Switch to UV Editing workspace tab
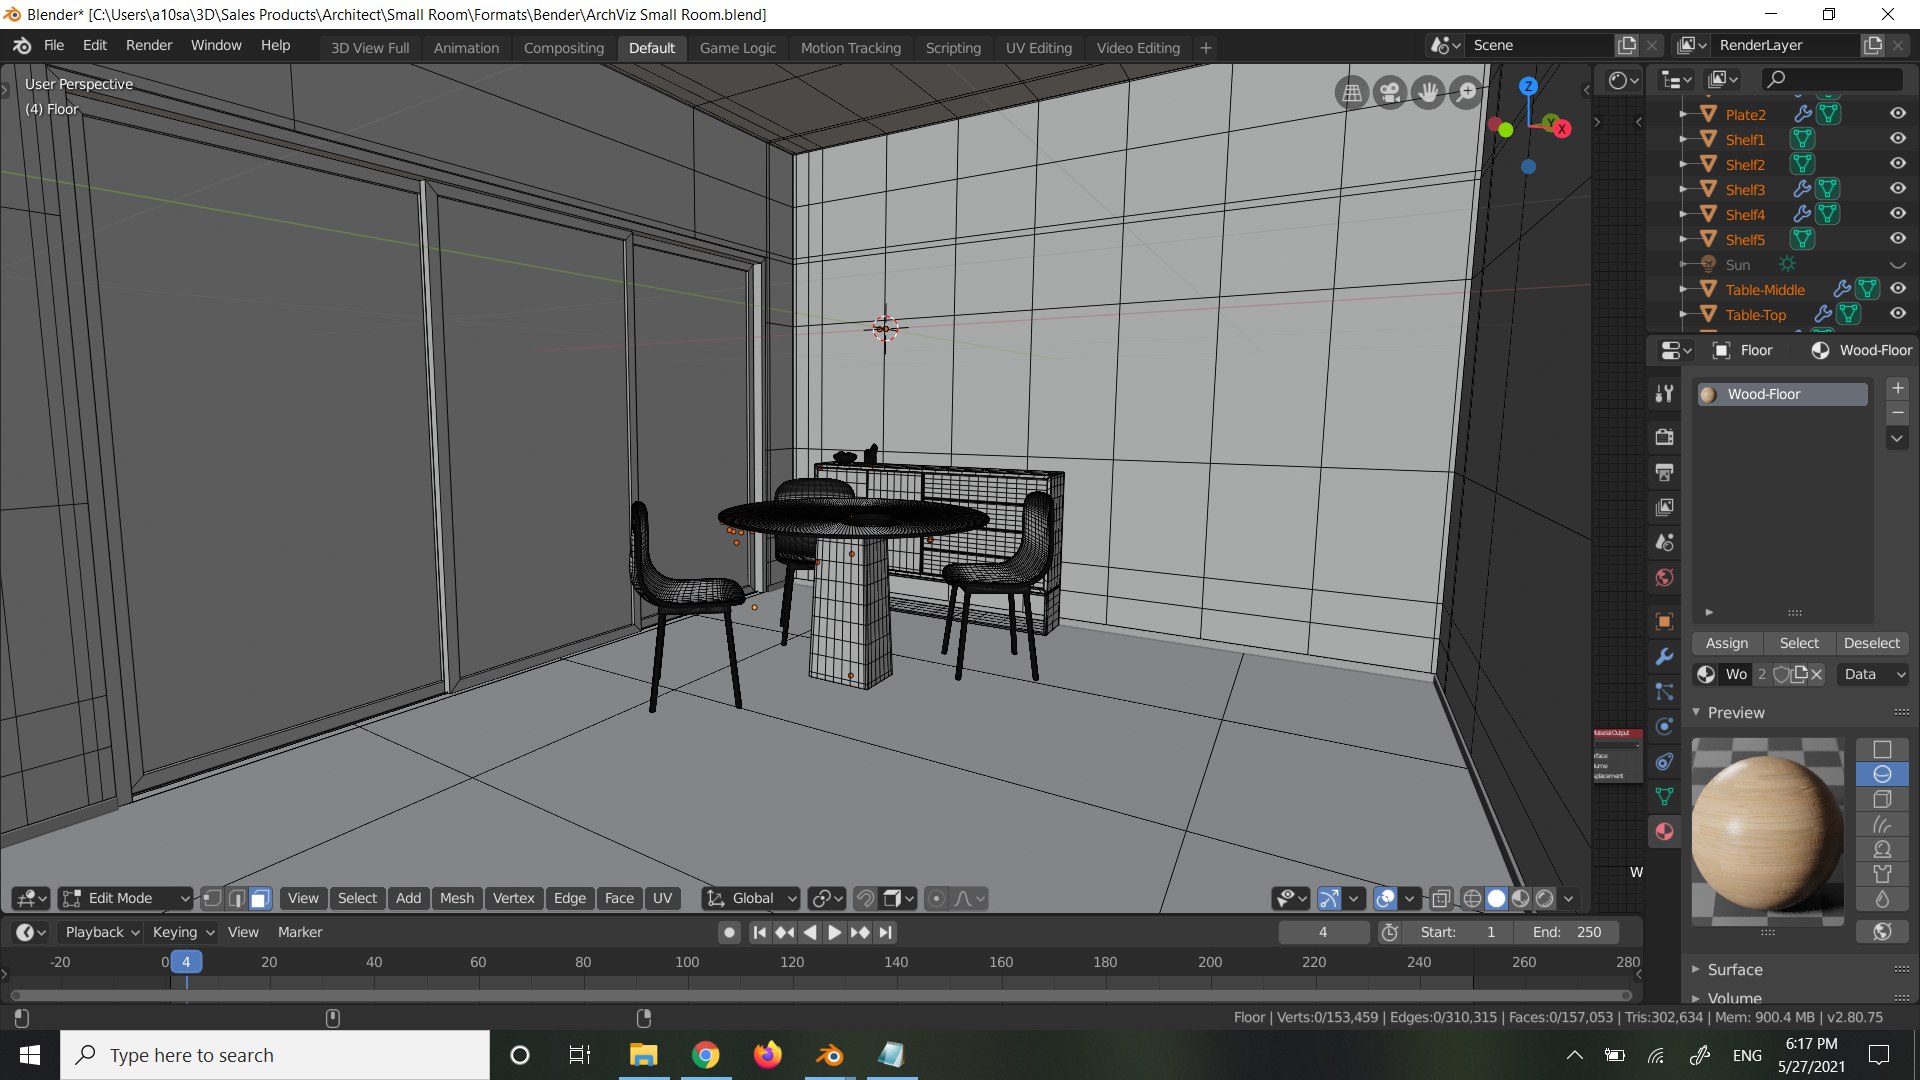 pos(1038,47)
